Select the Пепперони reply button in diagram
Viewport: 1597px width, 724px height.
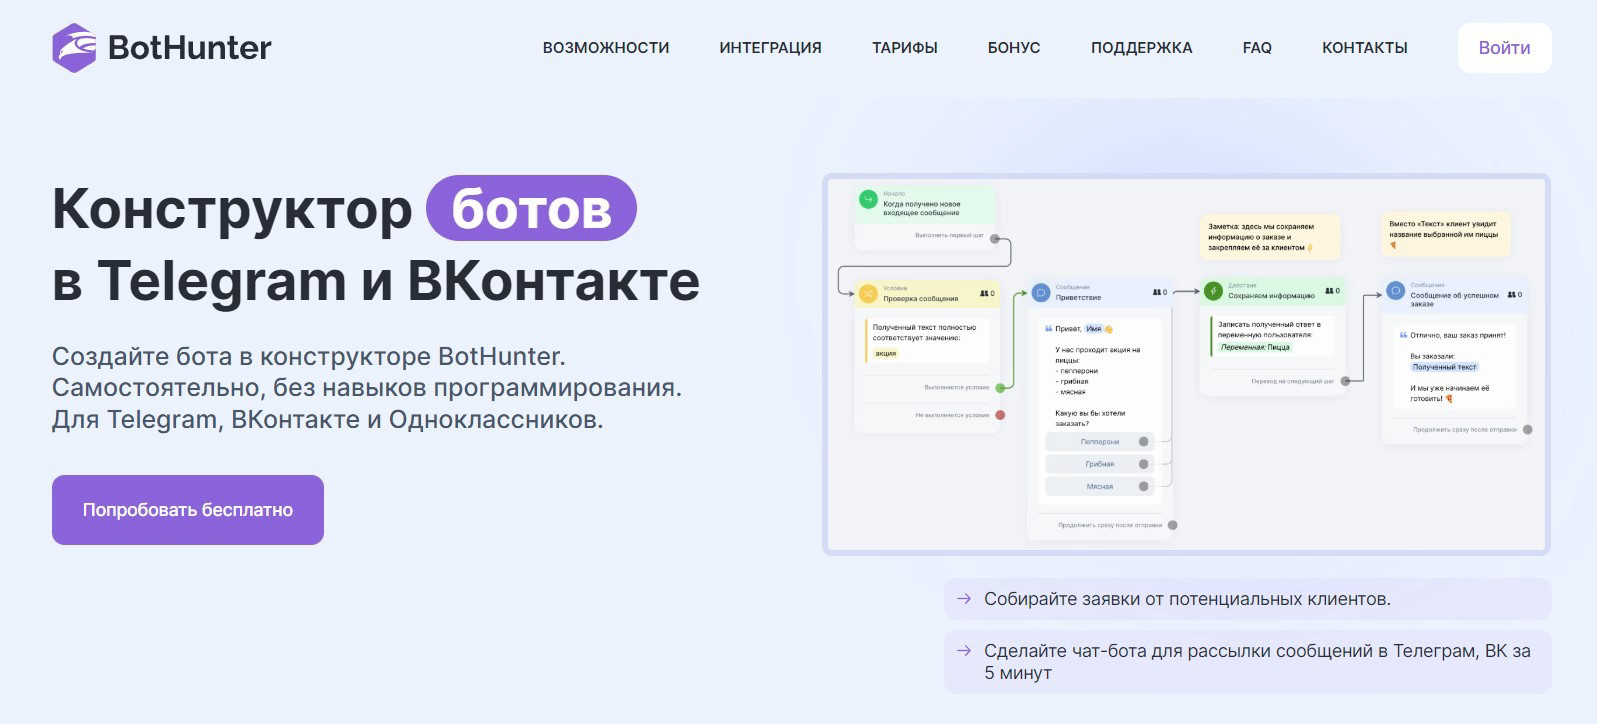1099,442
